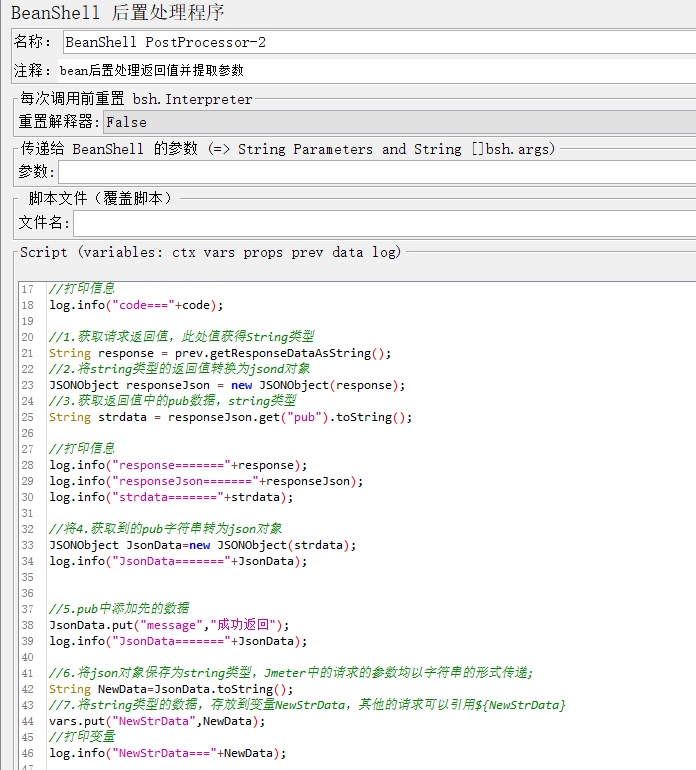The height and width of the screenshot is (770, 696).
Task: Click the comment on line 41 about Jmeter
Action: [x=291, y=673]
